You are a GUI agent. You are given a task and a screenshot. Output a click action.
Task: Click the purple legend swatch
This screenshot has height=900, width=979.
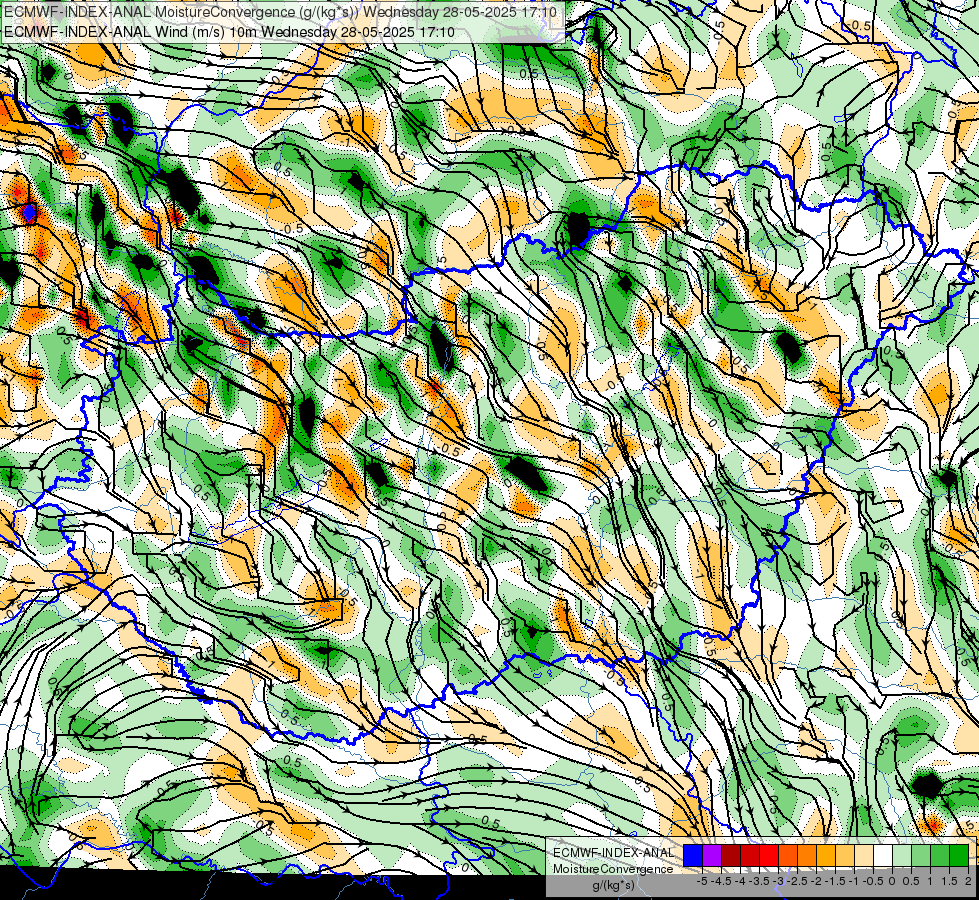pos(712,855)
